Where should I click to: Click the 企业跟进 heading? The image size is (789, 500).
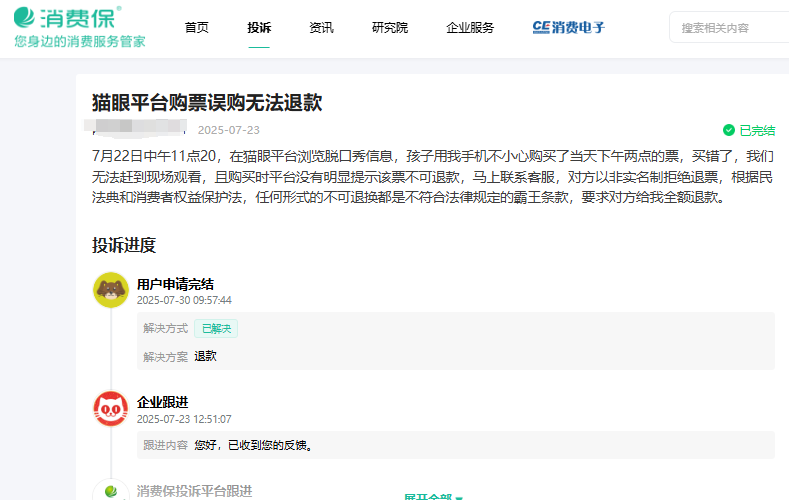pyautogui.click(x=163, y=402)
